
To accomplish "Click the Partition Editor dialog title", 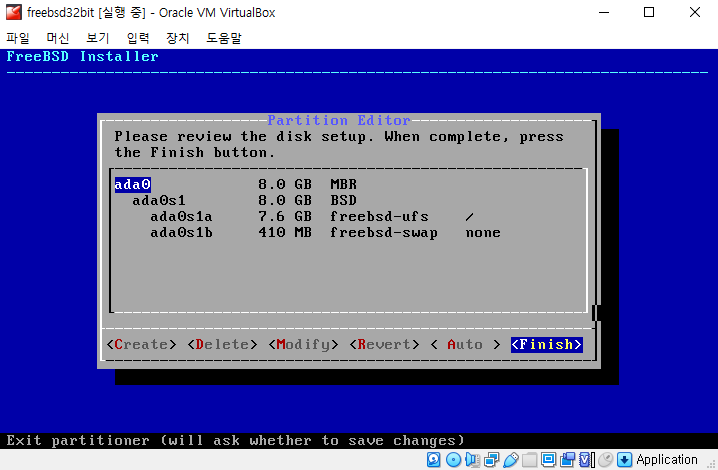I will pyautogui.click(x=339, y=120).
